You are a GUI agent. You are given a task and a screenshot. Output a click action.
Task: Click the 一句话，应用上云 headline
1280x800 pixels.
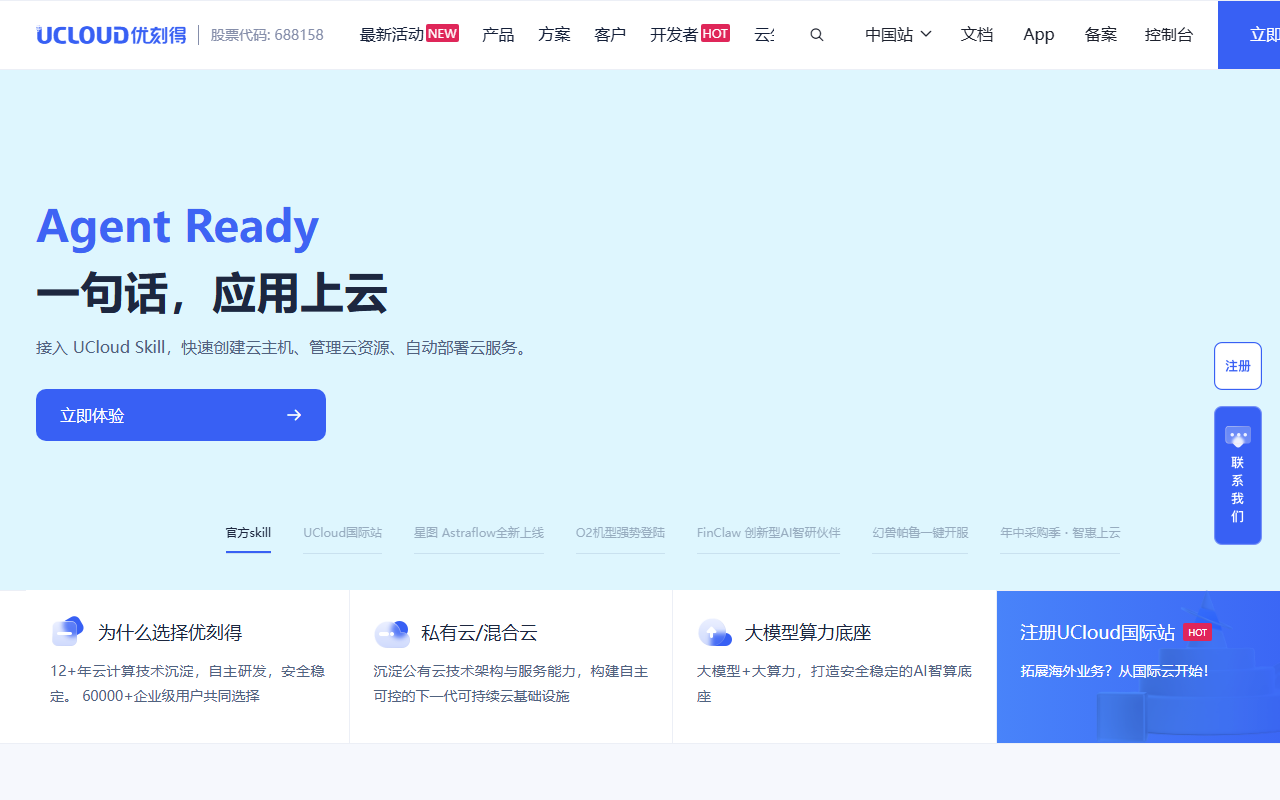tap(212, 294)
